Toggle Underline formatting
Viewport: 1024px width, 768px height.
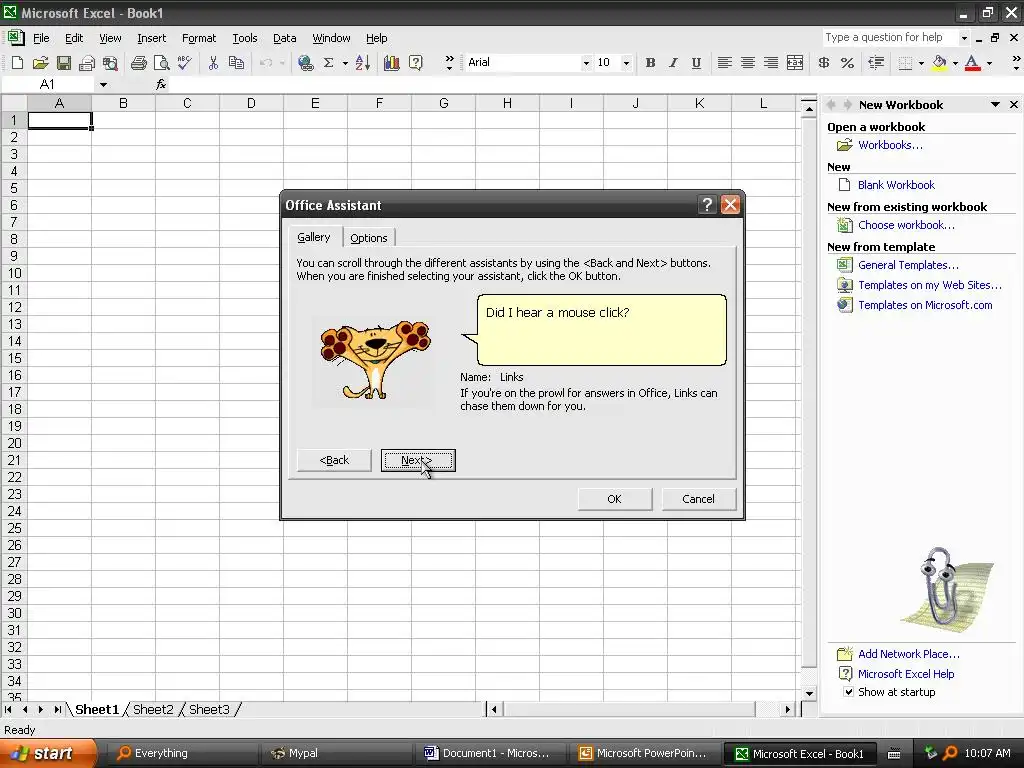(696, 63)
